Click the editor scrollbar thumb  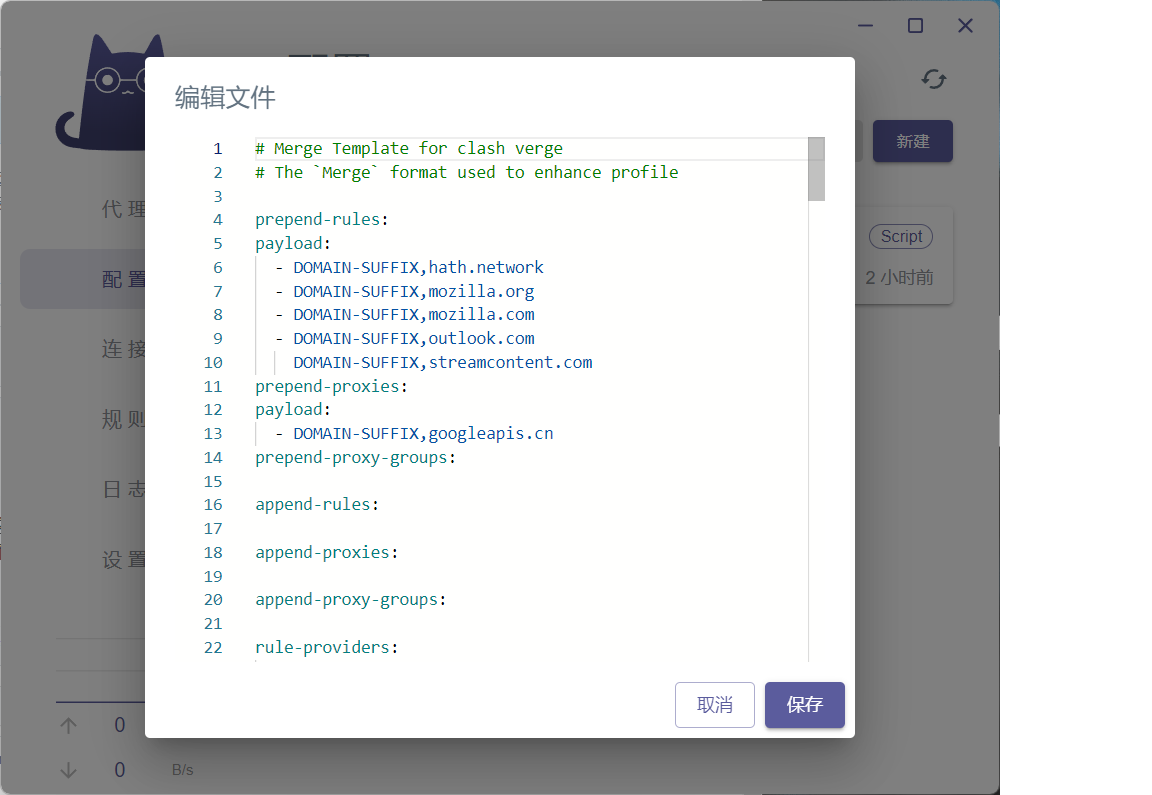pos(818,170)
